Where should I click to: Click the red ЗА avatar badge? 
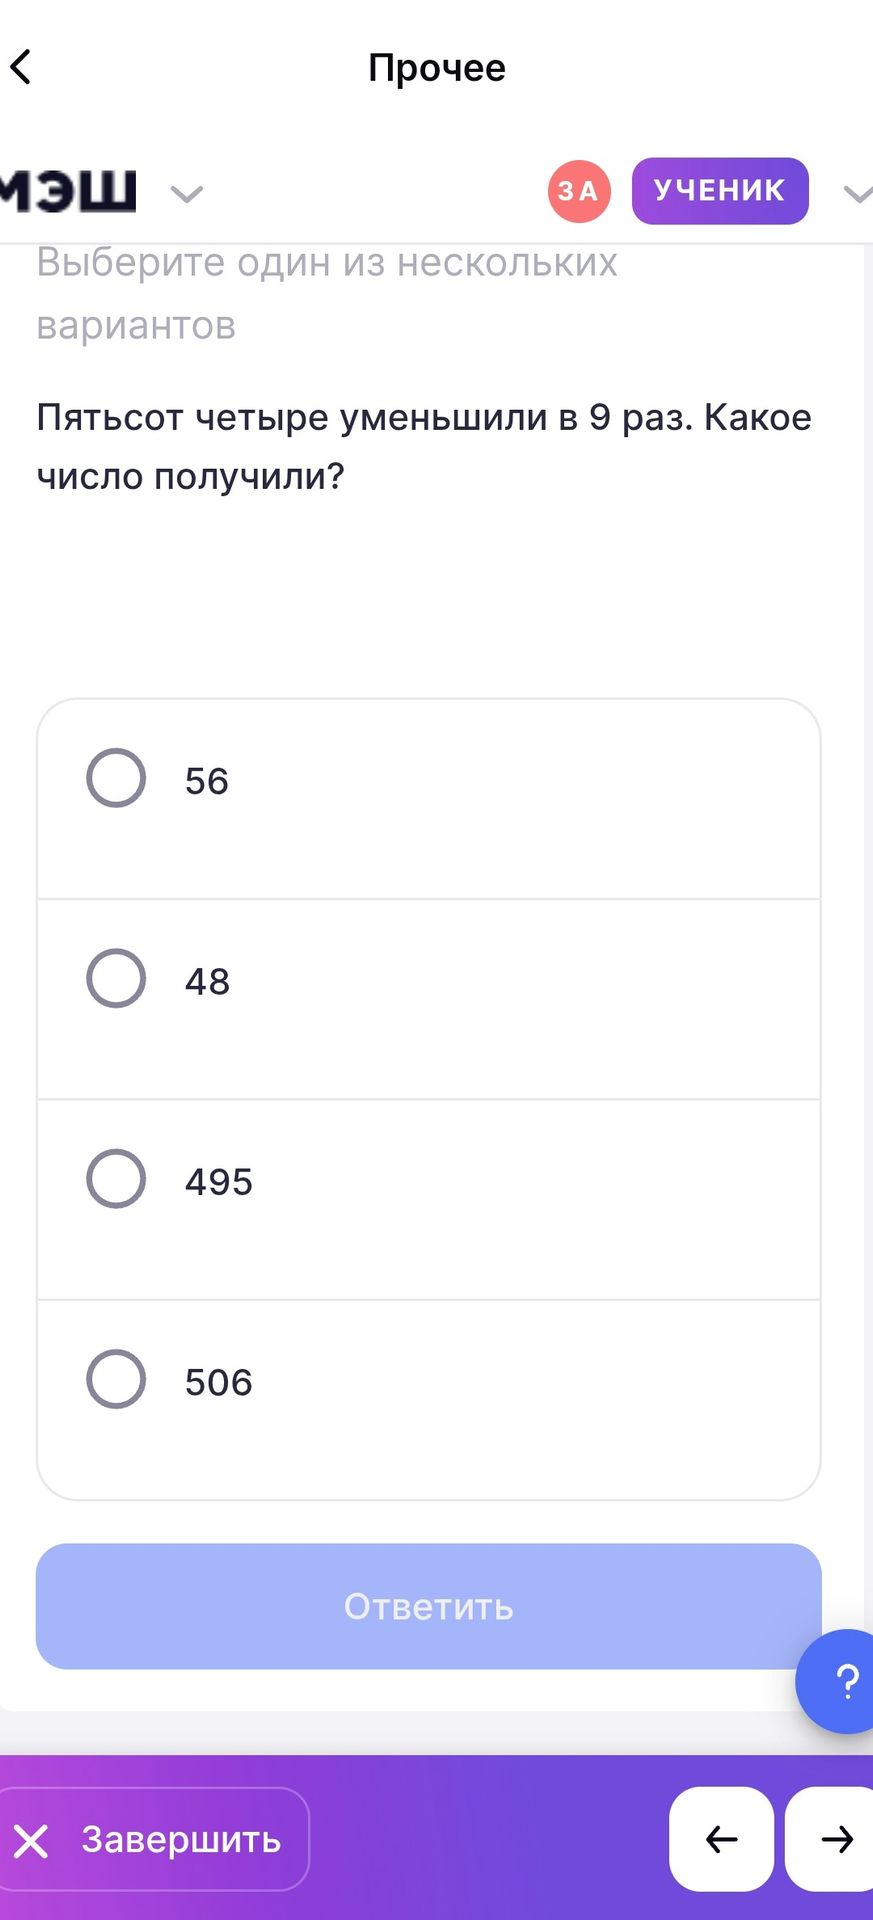[x=579, y=191]
